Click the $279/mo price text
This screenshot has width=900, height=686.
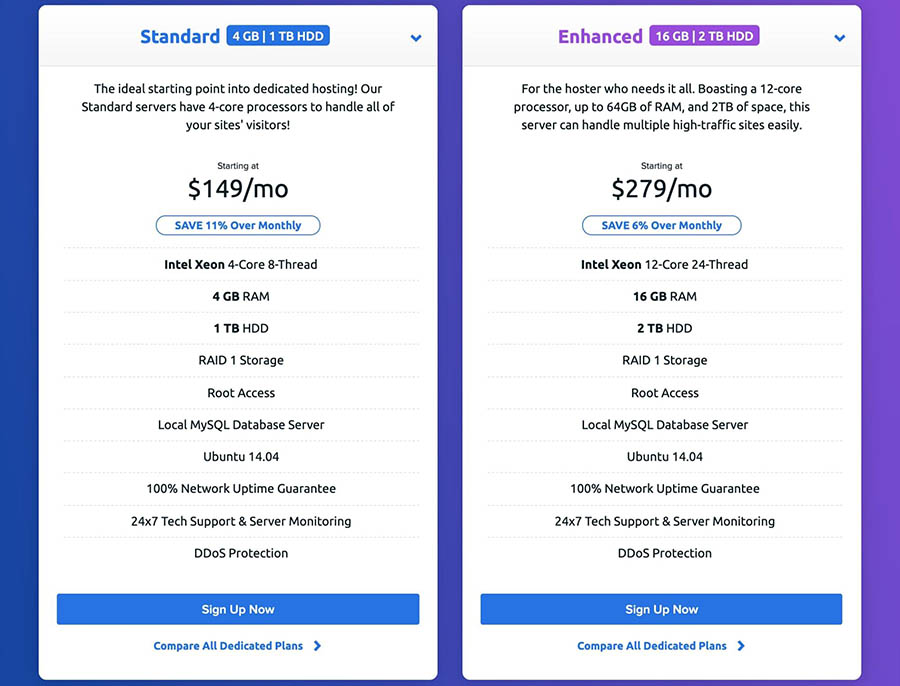point(661,188)
